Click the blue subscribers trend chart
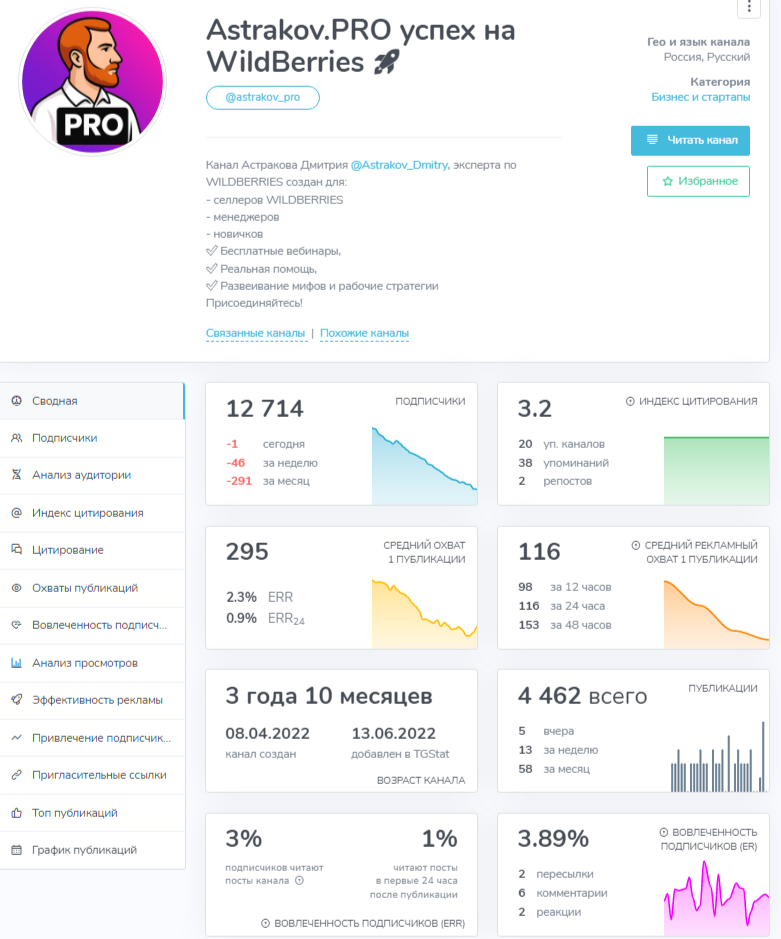Viewport: 781px width, 939px height. tap(424, 465)
